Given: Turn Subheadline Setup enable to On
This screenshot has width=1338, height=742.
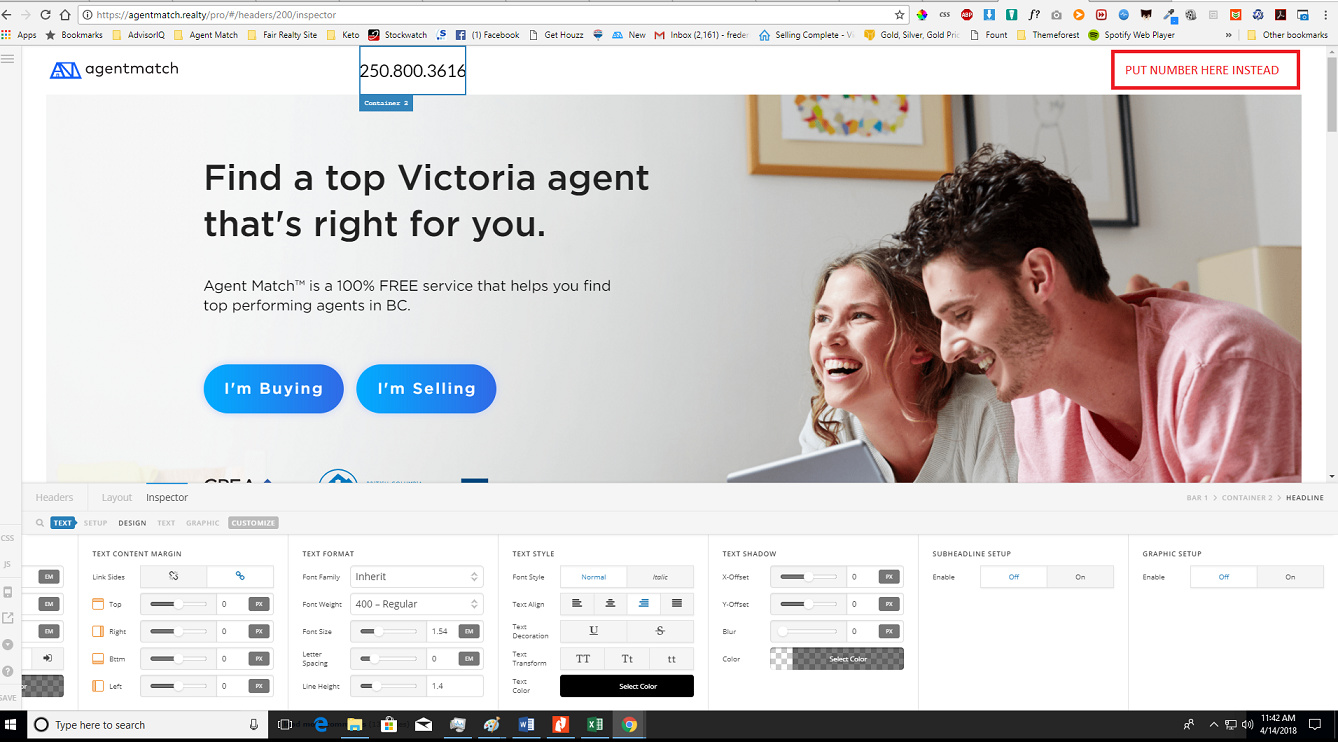Looking at the screenshot, I should (x=1080, y=577).
